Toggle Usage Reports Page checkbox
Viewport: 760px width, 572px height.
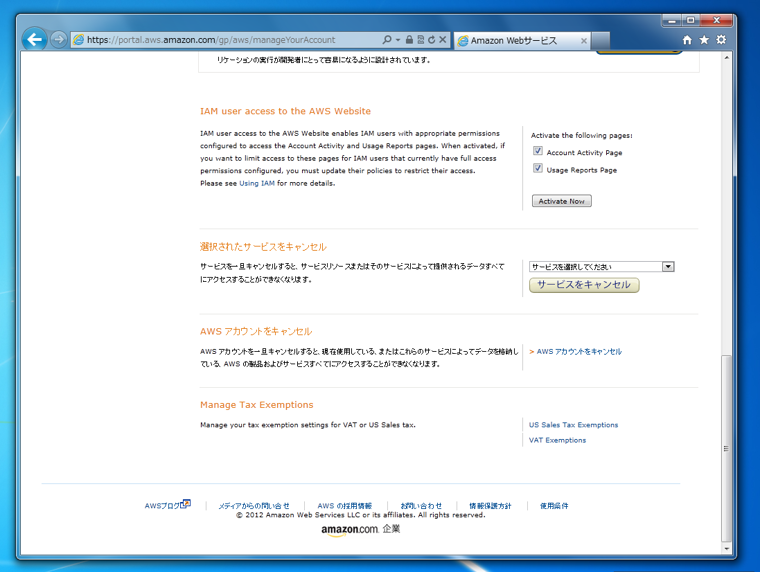coord(538,168)
